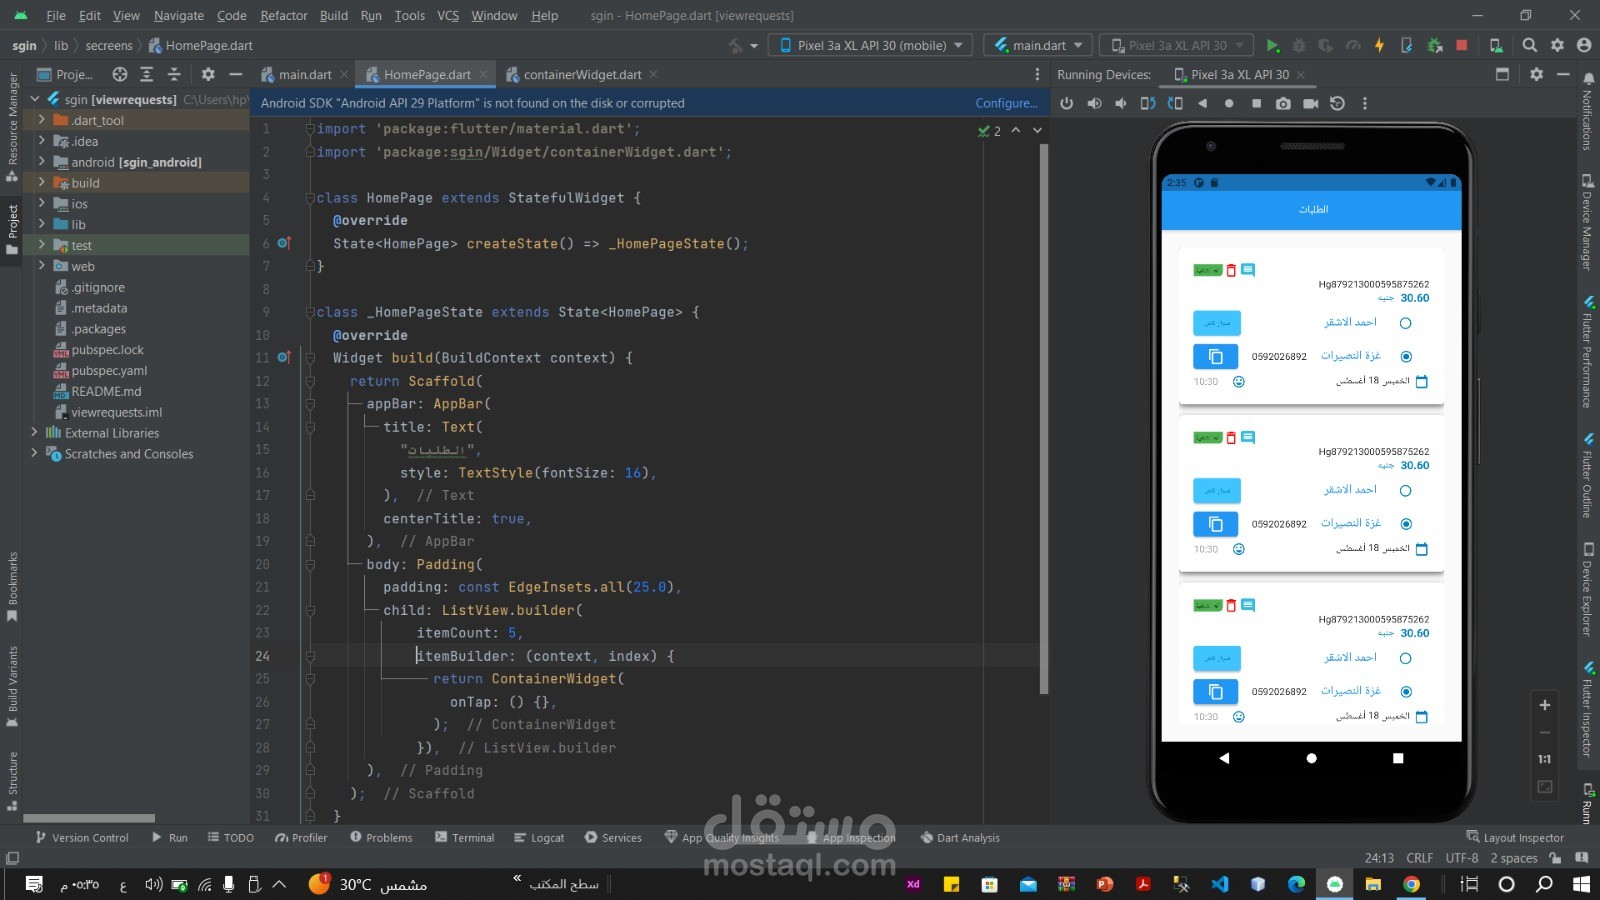This screenshot has height=900, width=1600.
Task: Open the Problems tool window
Action: 381,838
